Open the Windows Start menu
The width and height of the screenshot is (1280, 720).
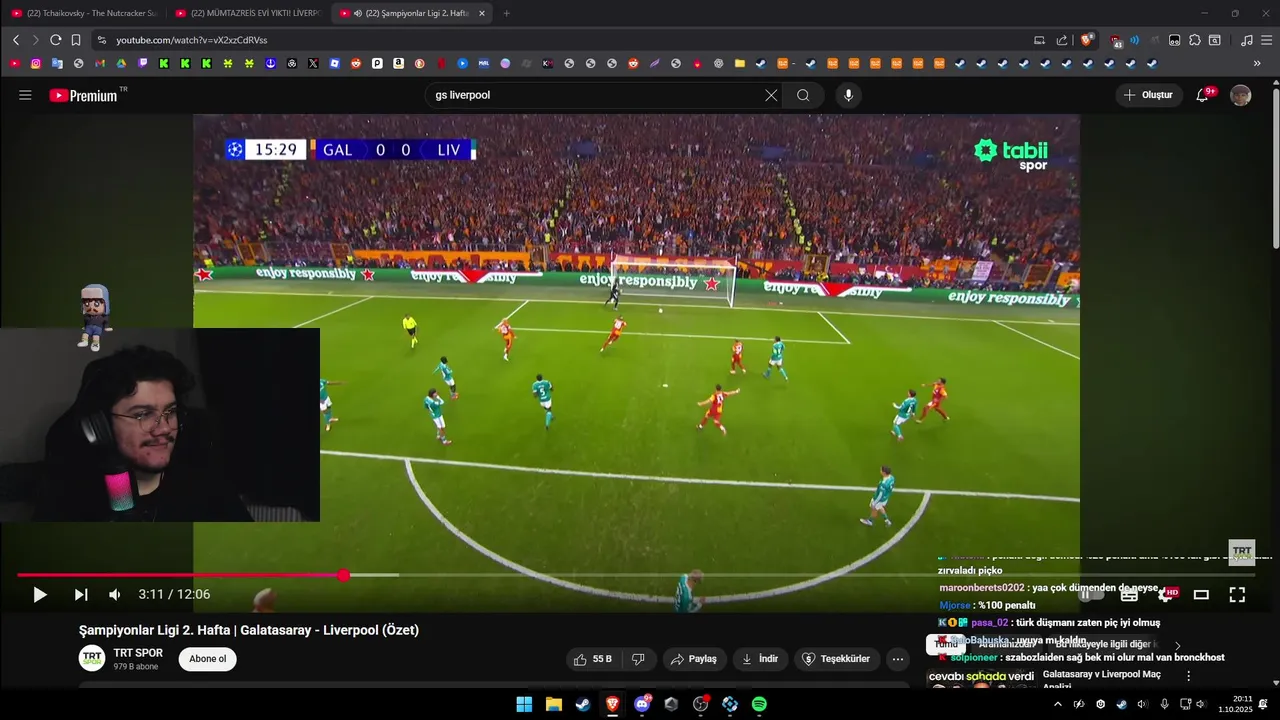pos(524,704)
